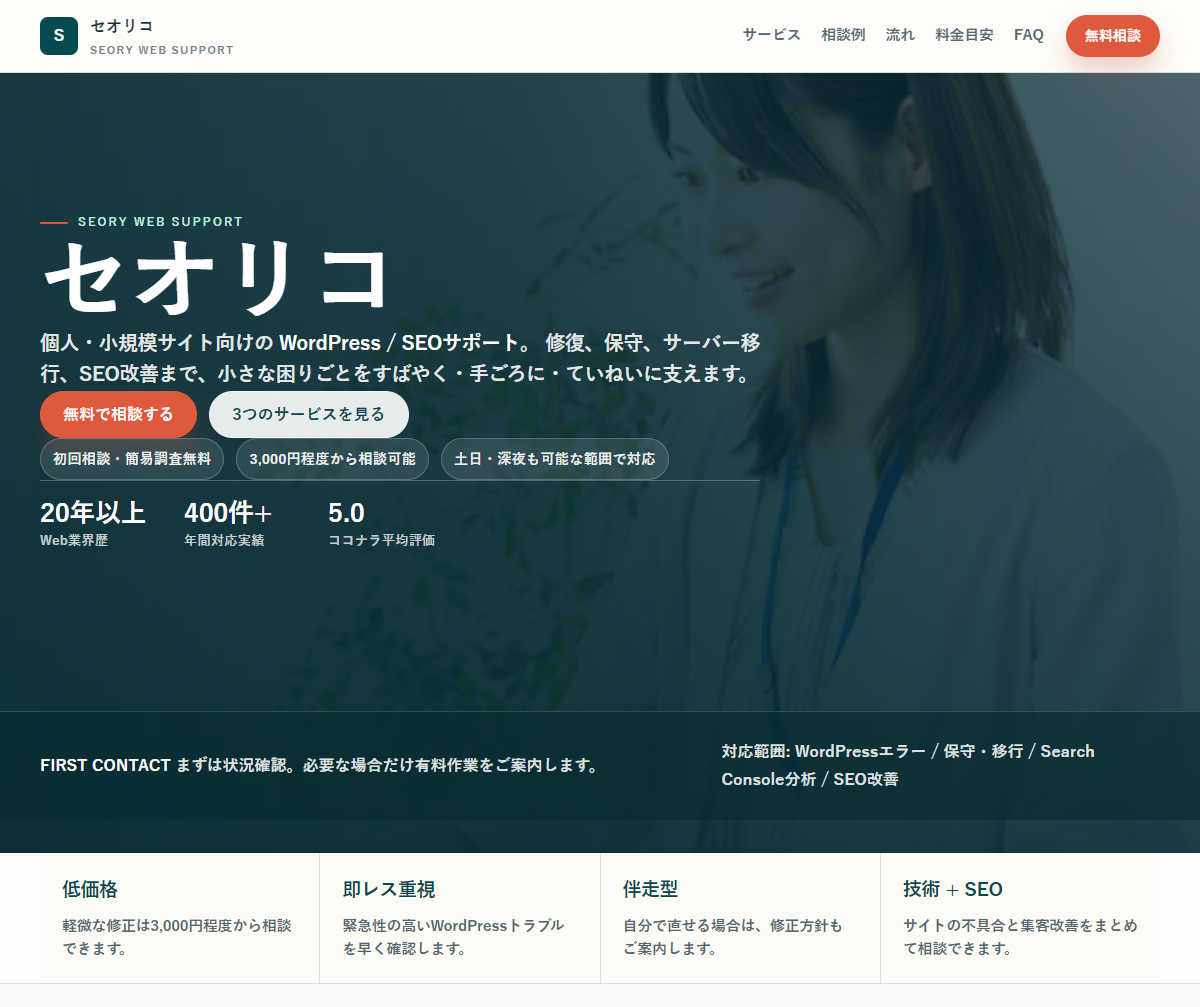
Task: Select the 3,000円程度から相談可能 pill
Action: 332,459
